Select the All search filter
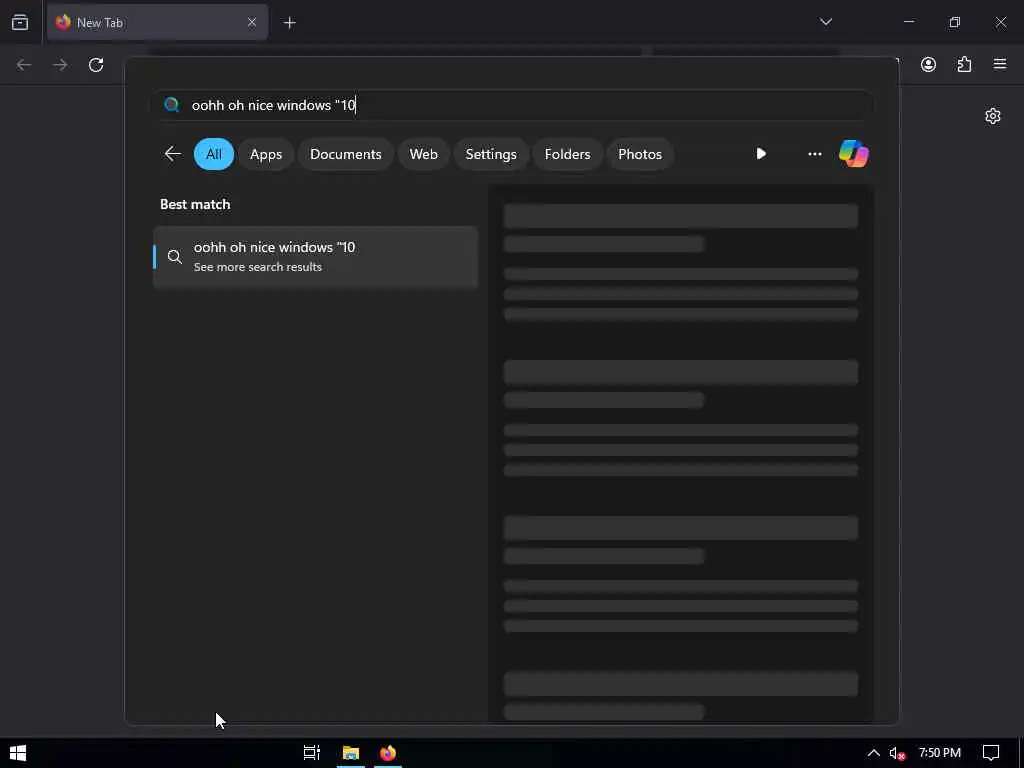Image resolution: width=1024 pixels, height=768 pixels. click(214, 154)
